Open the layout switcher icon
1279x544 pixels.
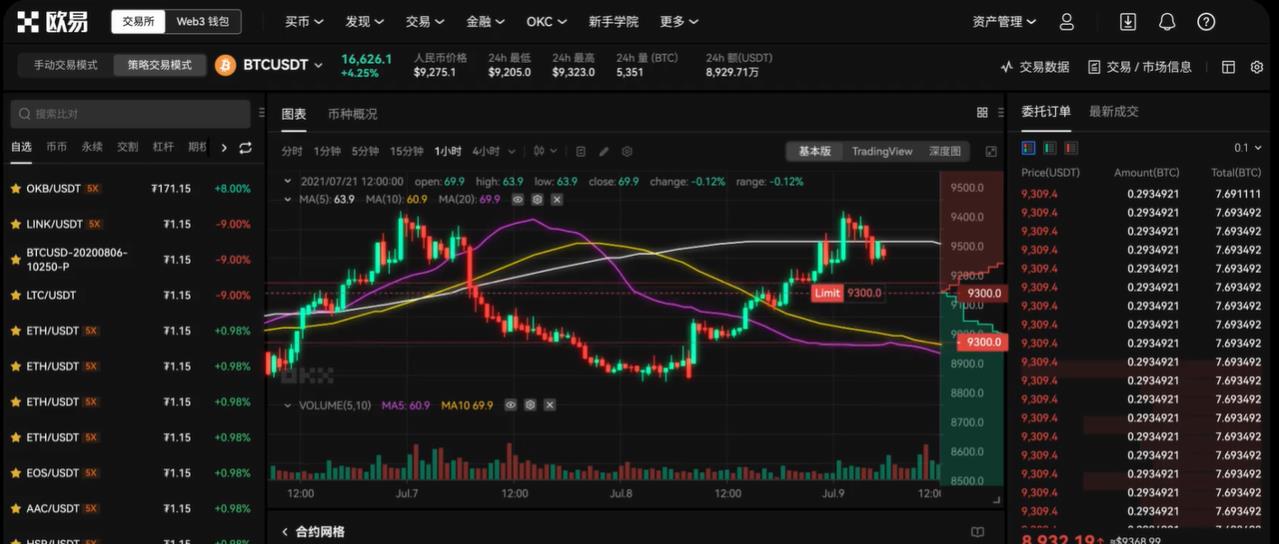click(x=1228, y=67)
